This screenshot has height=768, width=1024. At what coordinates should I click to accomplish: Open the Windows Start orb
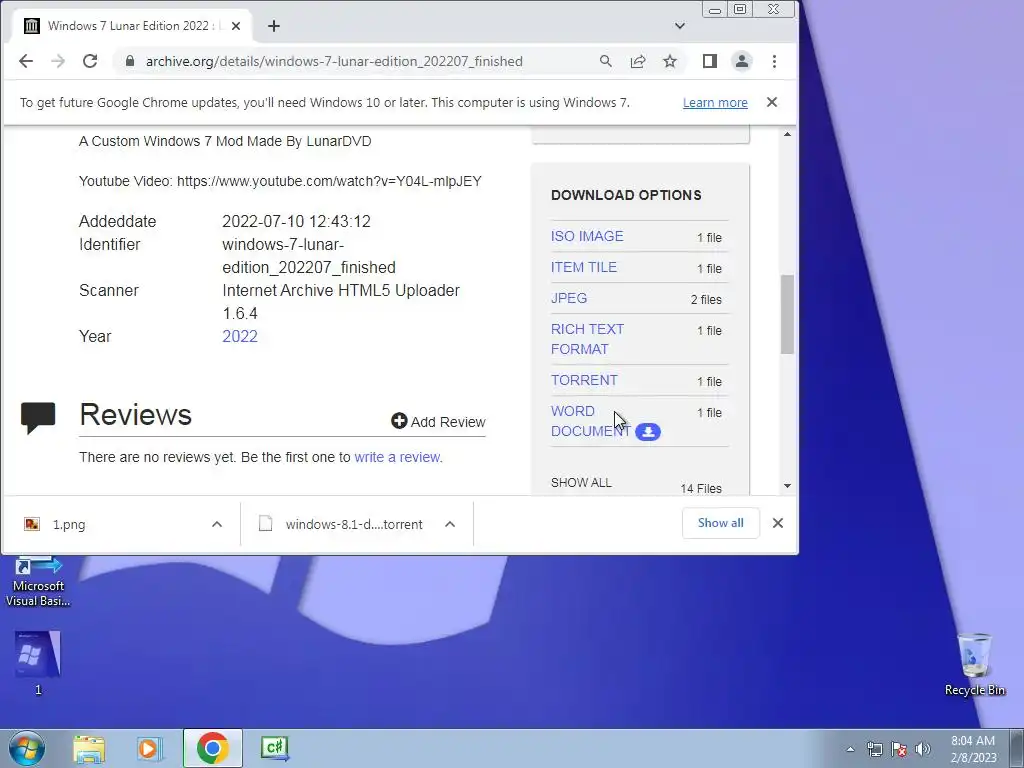tap(26, 748)
